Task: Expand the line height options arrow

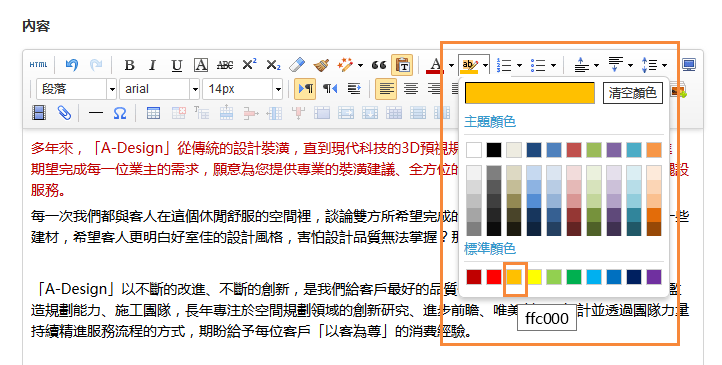Action: [664, 65]
